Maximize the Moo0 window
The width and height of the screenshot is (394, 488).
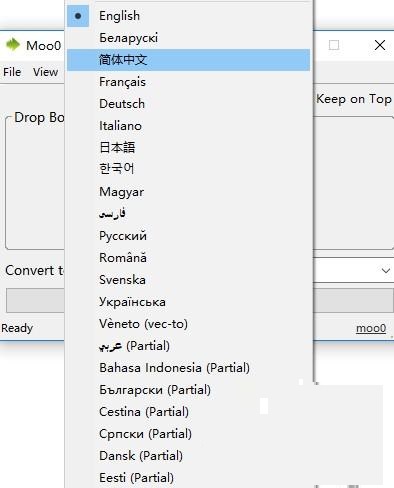[x=334, y=45]
